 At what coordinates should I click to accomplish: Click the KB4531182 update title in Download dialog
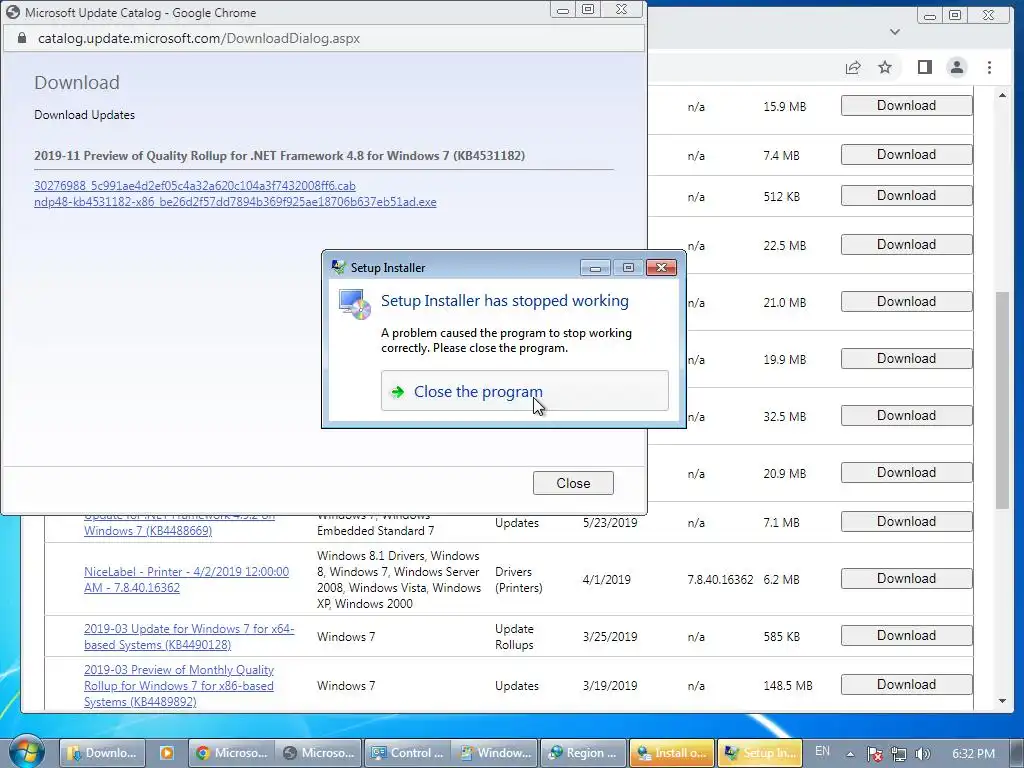pyautogui.click(x=280, y=155)
